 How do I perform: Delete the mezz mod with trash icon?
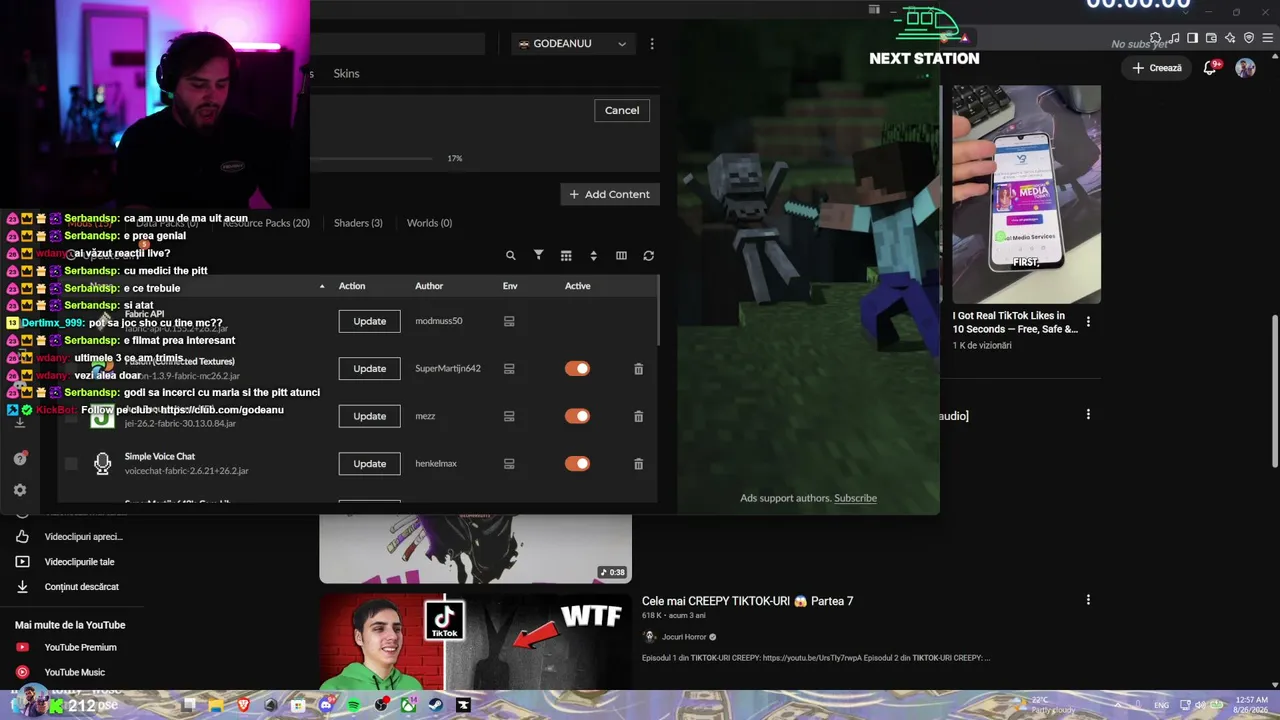click(638, 416)
